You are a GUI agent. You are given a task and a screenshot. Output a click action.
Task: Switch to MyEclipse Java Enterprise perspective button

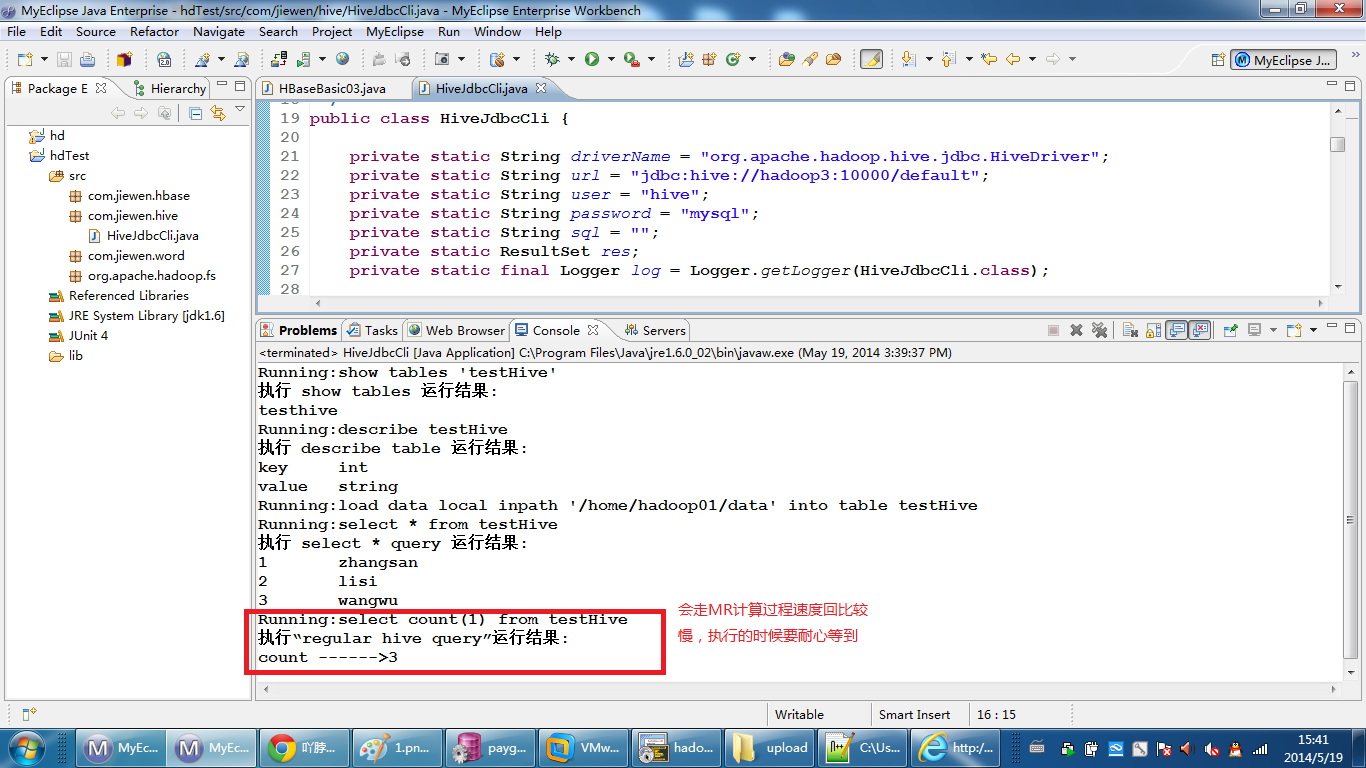point(1283,60)
